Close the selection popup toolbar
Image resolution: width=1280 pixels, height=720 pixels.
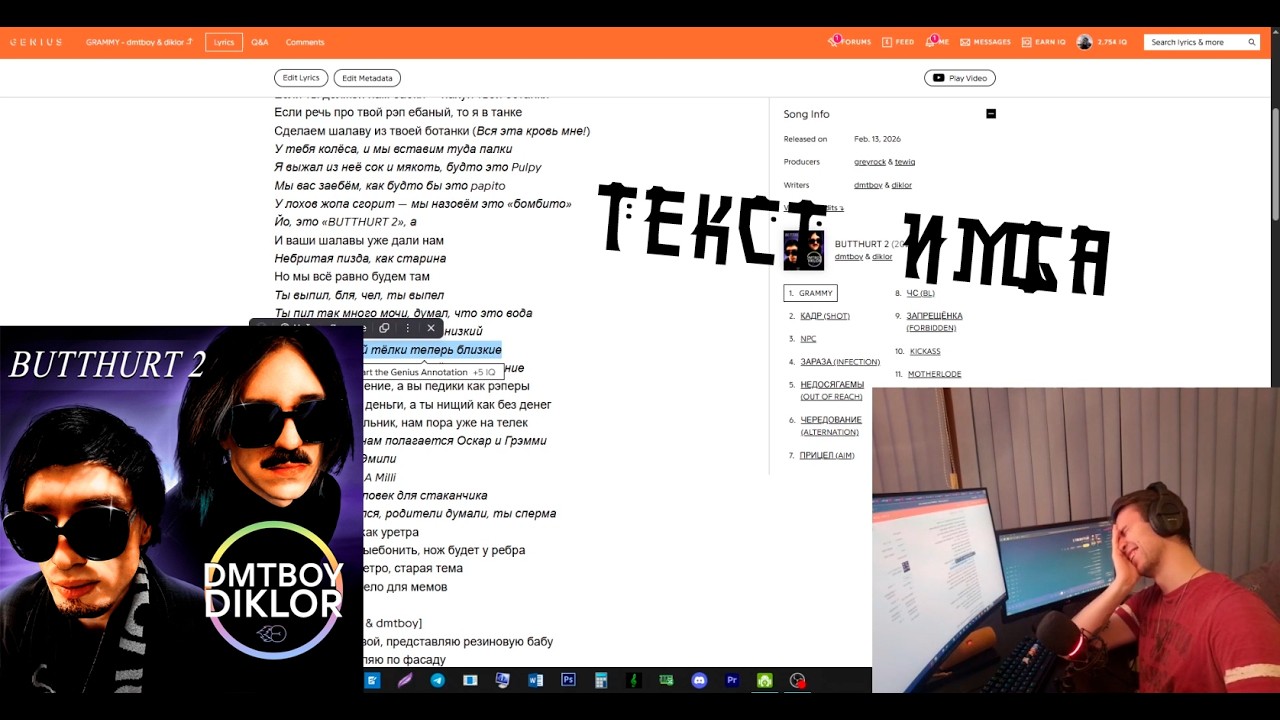coord(431,328)
